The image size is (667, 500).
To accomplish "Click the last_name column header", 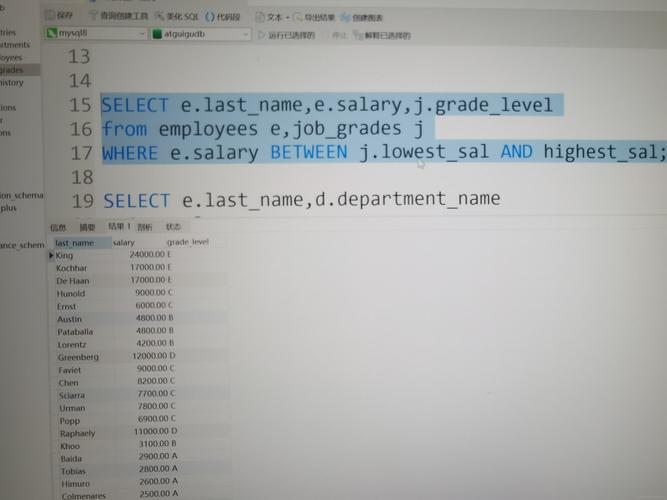I will [x=82, y=243].
